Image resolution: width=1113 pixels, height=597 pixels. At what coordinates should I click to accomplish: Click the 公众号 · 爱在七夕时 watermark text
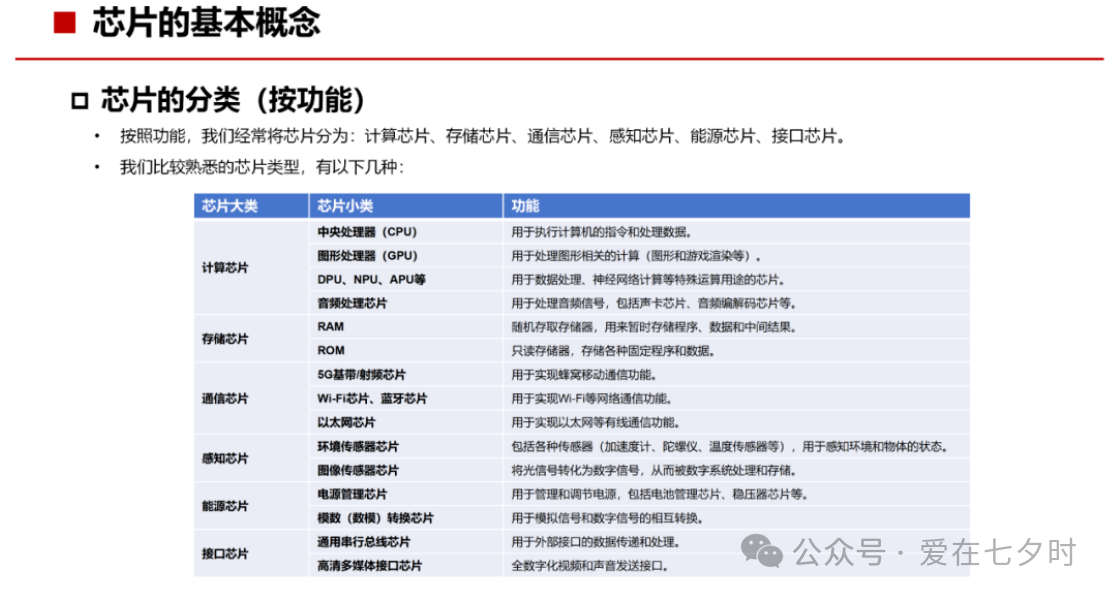tap(934, 552)
